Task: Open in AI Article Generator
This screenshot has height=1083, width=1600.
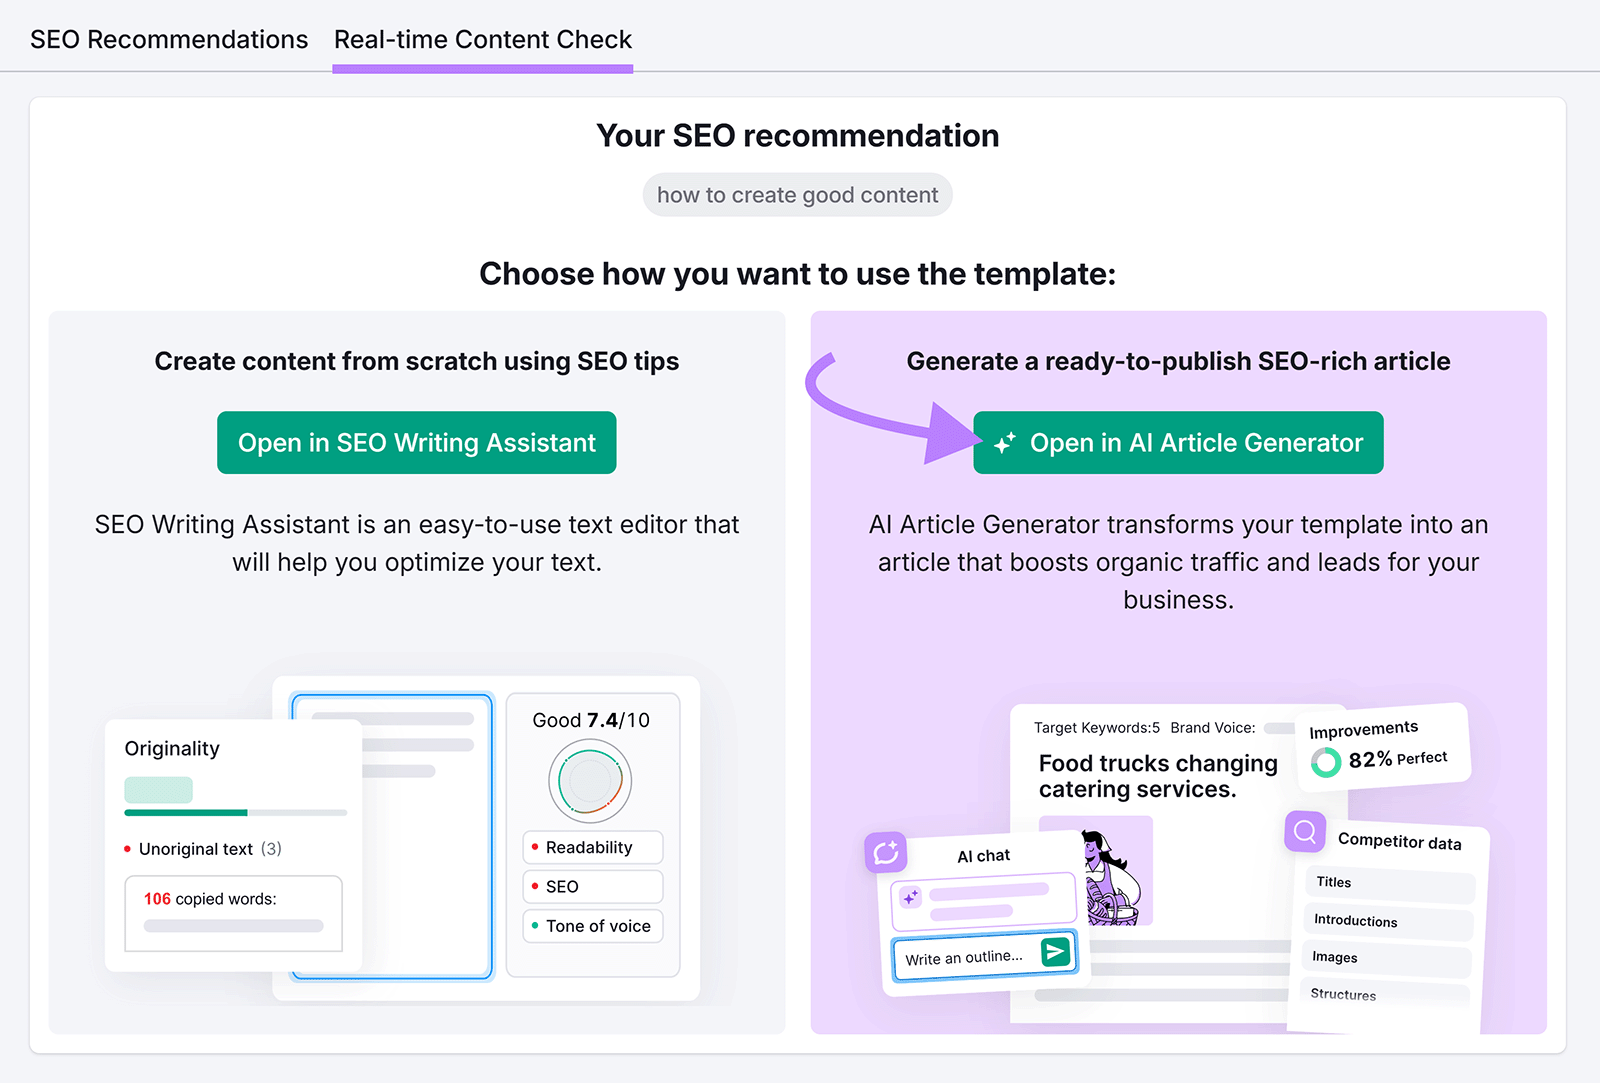Action: [1178, 442]
